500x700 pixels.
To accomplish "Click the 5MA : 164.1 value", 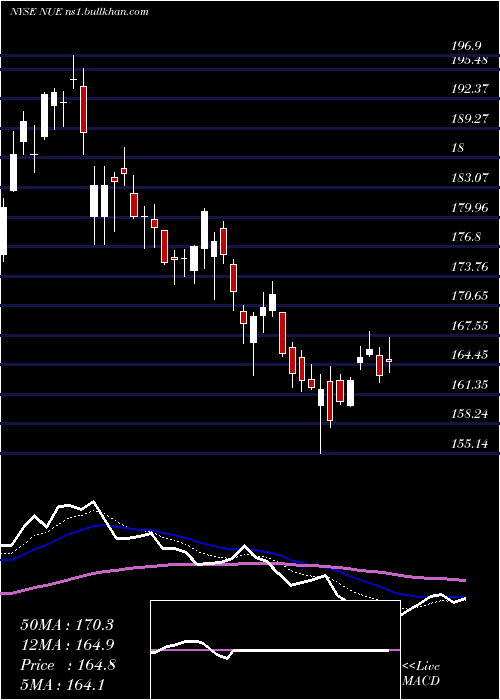I will click(62, 684).
